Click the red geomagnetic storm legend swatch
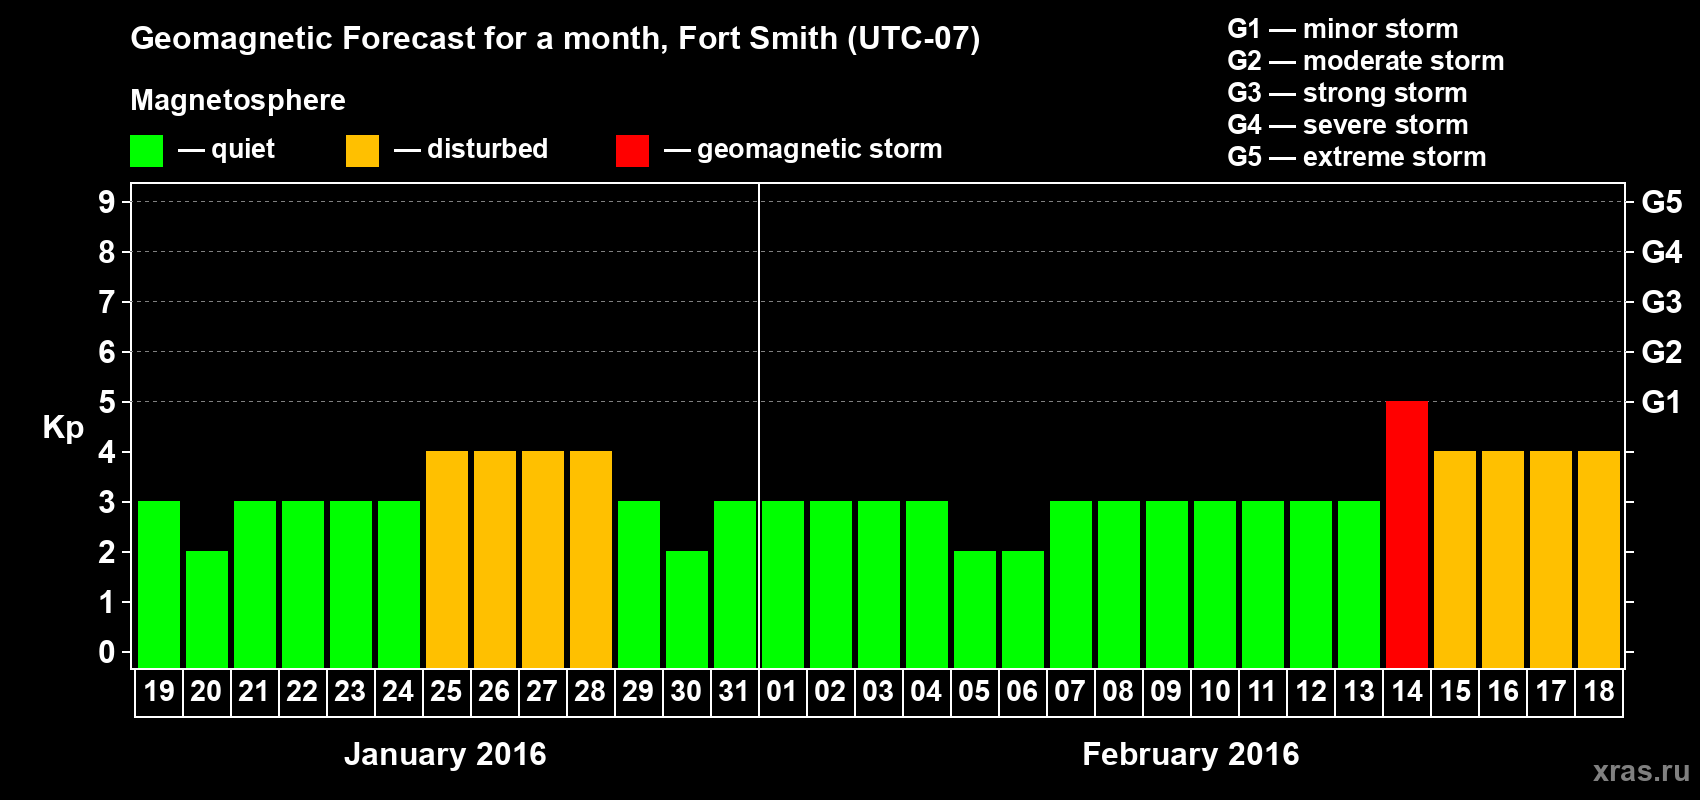This screenshot has width=1700, height=800. (633, 151)
